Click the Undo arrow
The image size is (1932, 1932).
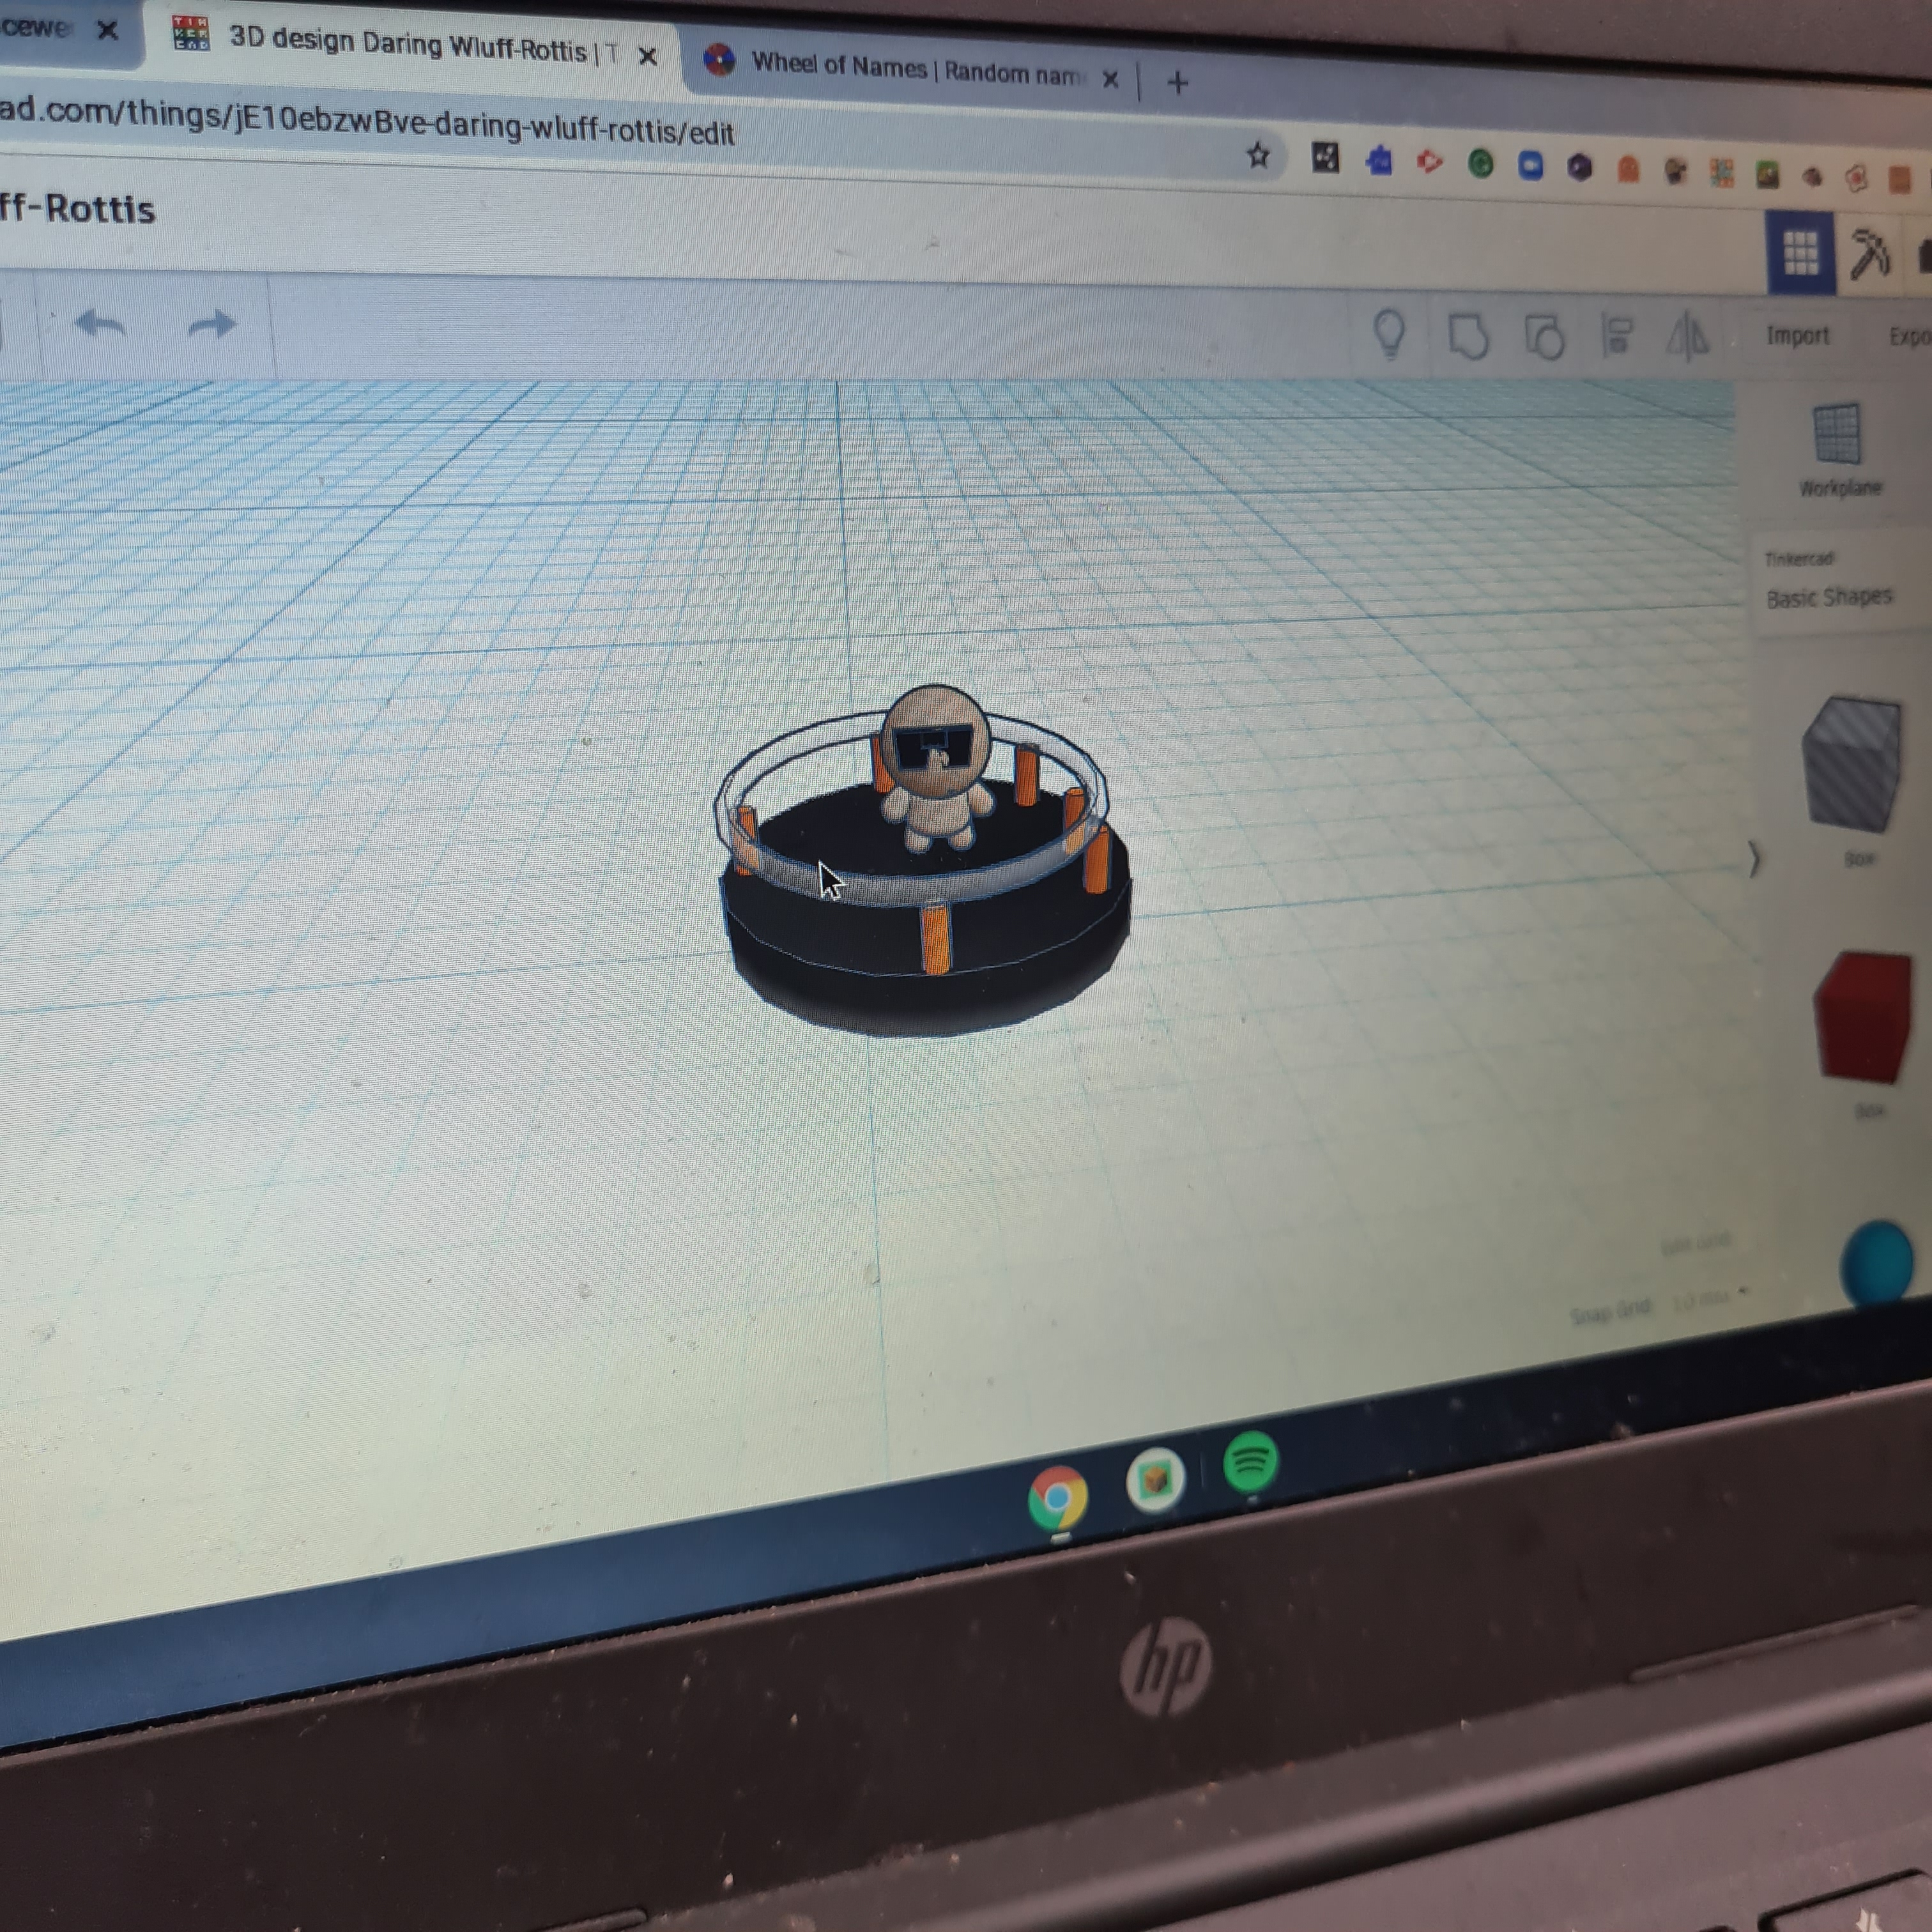tap(100, 323)
